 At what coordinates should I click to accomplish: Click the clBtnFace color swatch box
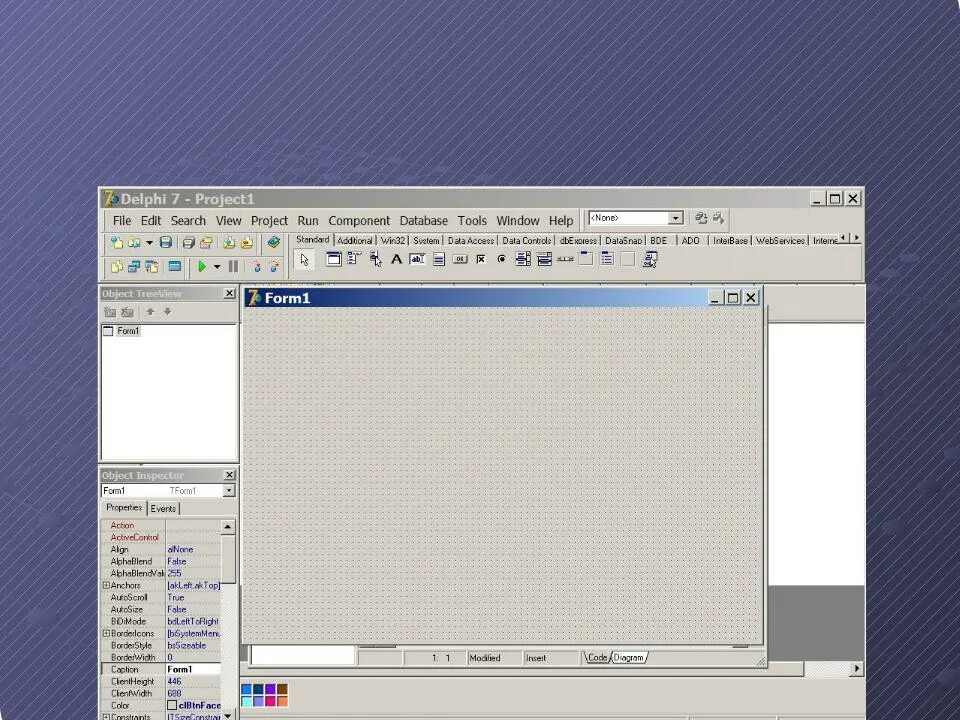coord(172,705)
